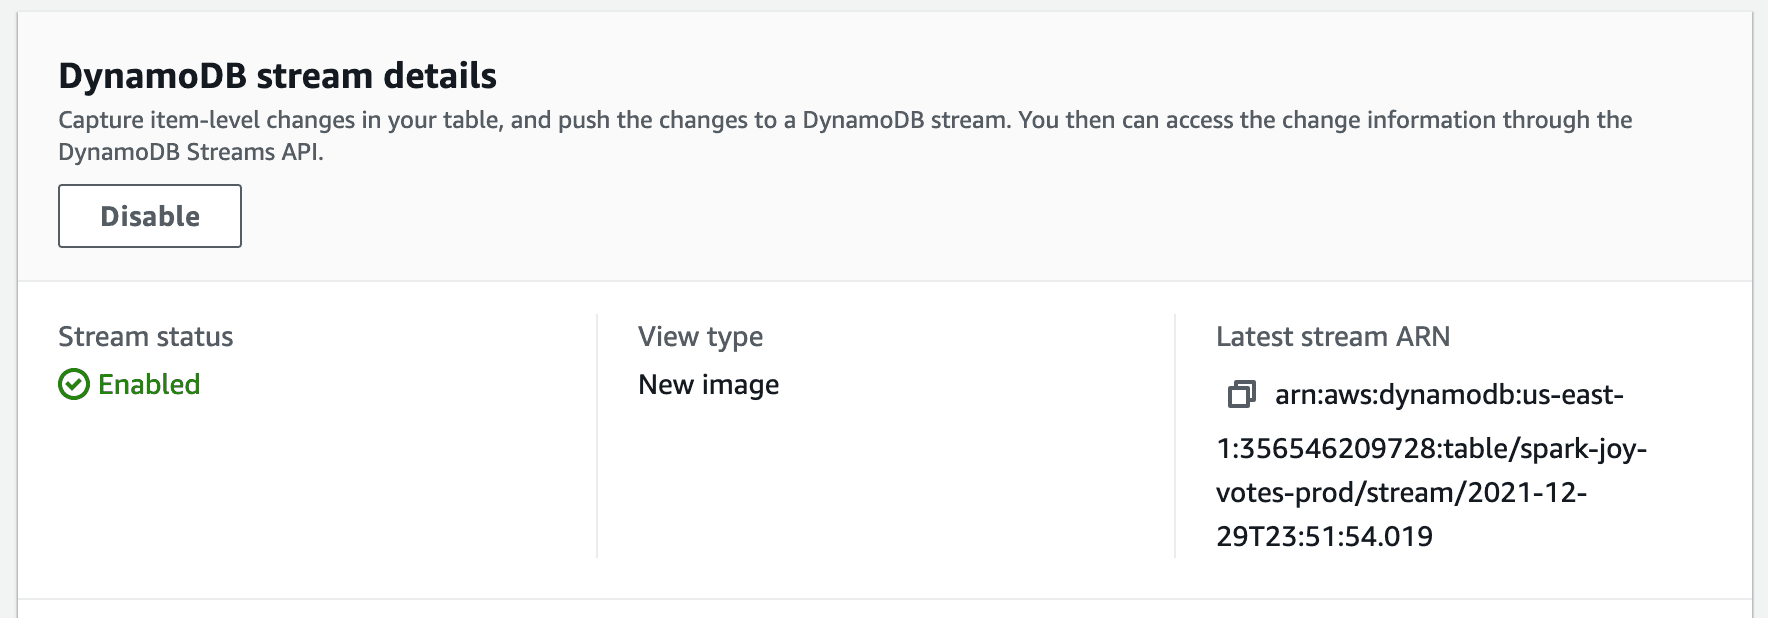Click the Stream status label

(146, 337)
